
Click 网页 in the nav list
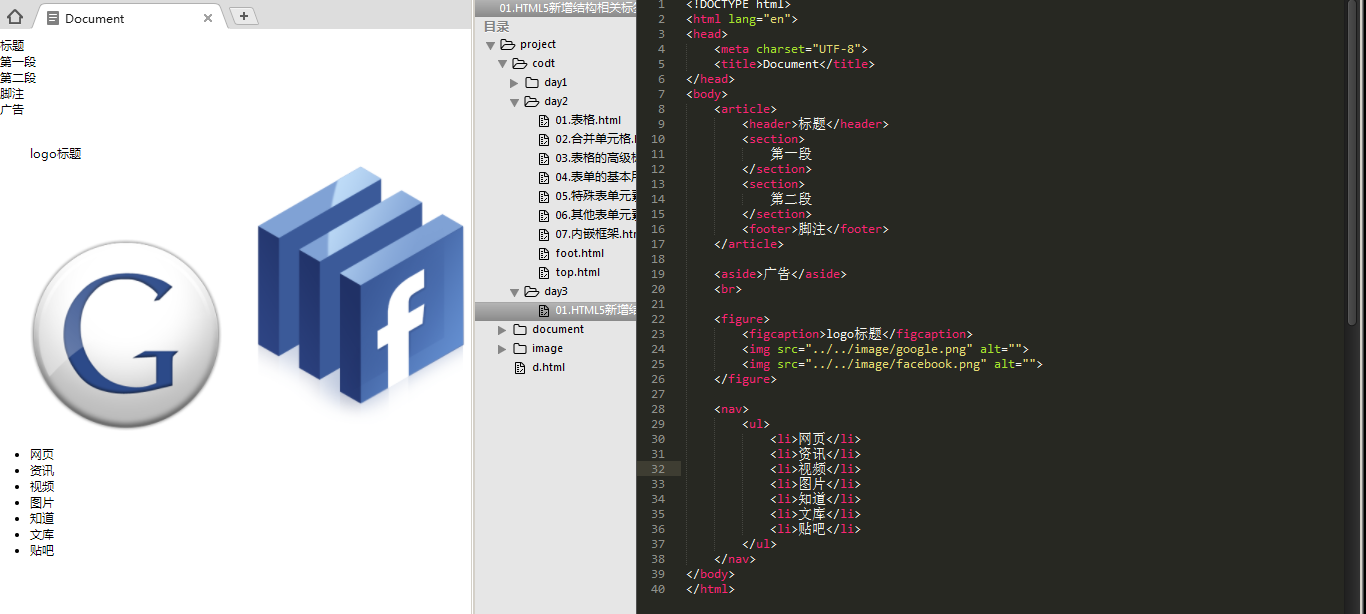tap(42, 454)
